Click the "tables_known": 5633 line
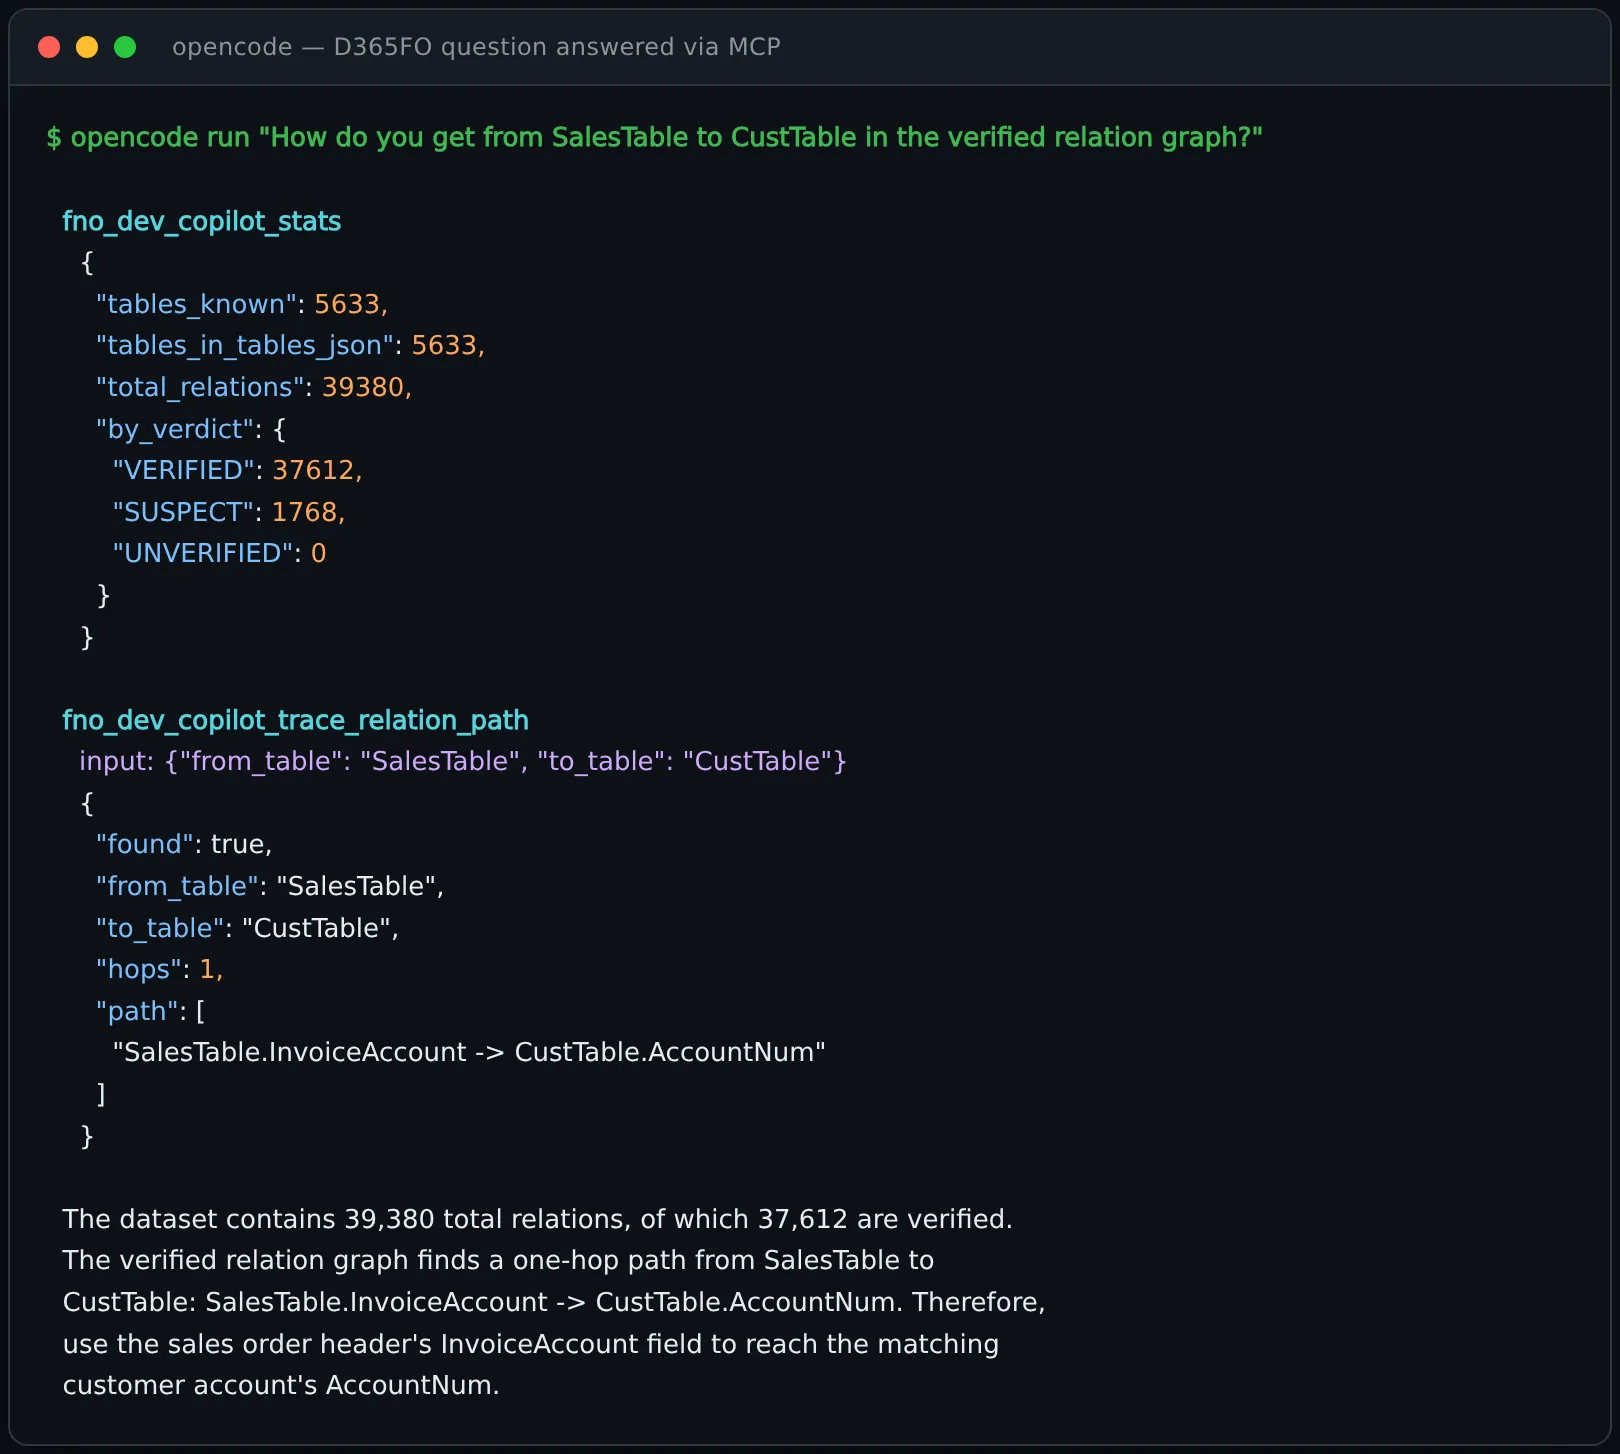This screenshot has width=1620, height=1454. (x=242, y=304)
